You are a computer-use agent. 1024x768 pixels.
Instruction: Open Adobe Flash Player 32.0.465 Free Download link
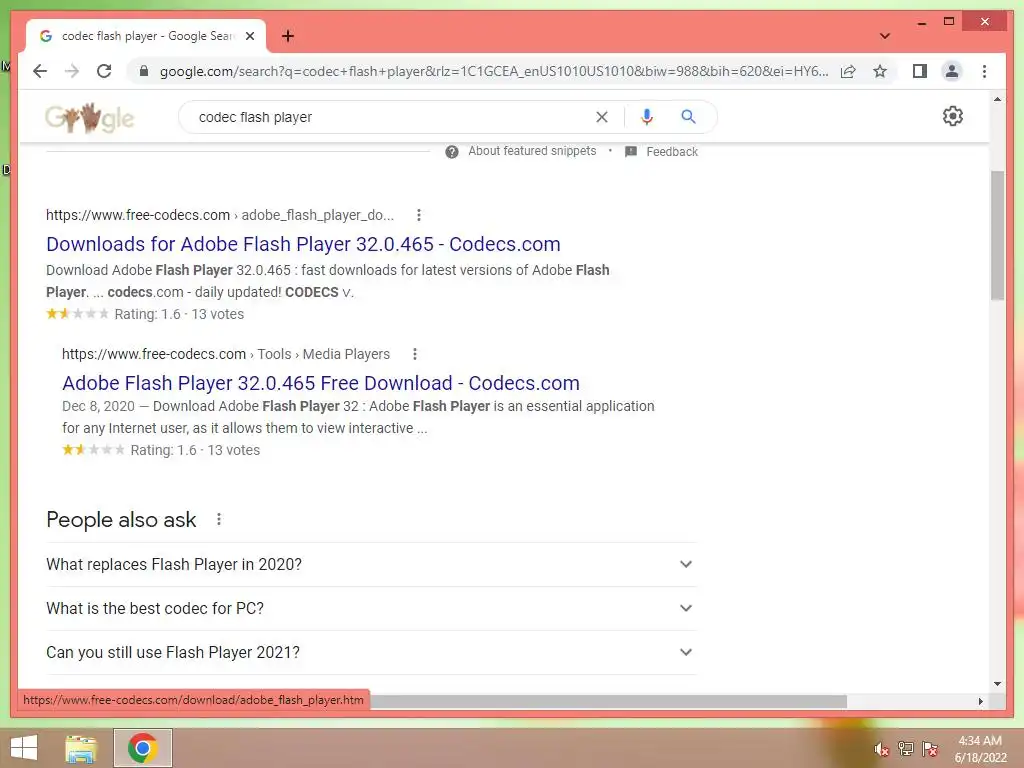pos(321,383)
